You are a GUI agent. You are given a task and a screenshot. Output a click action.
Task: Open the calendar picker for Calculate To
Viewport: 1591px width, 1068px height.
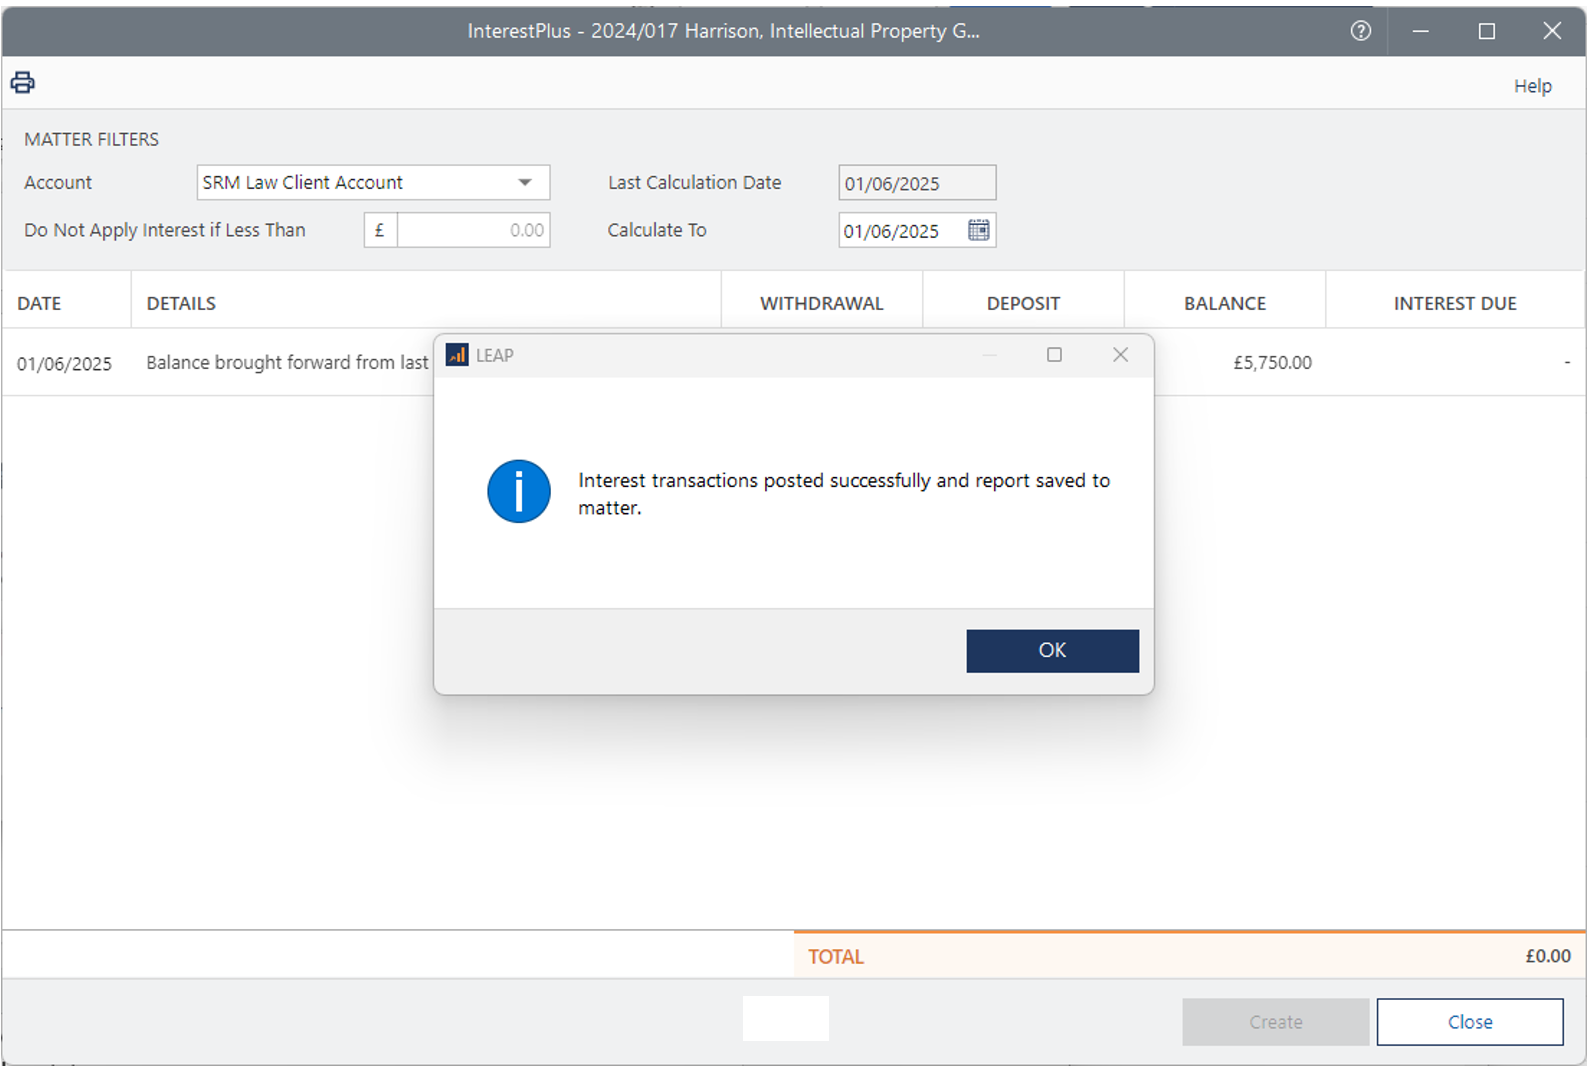point(978,230)
